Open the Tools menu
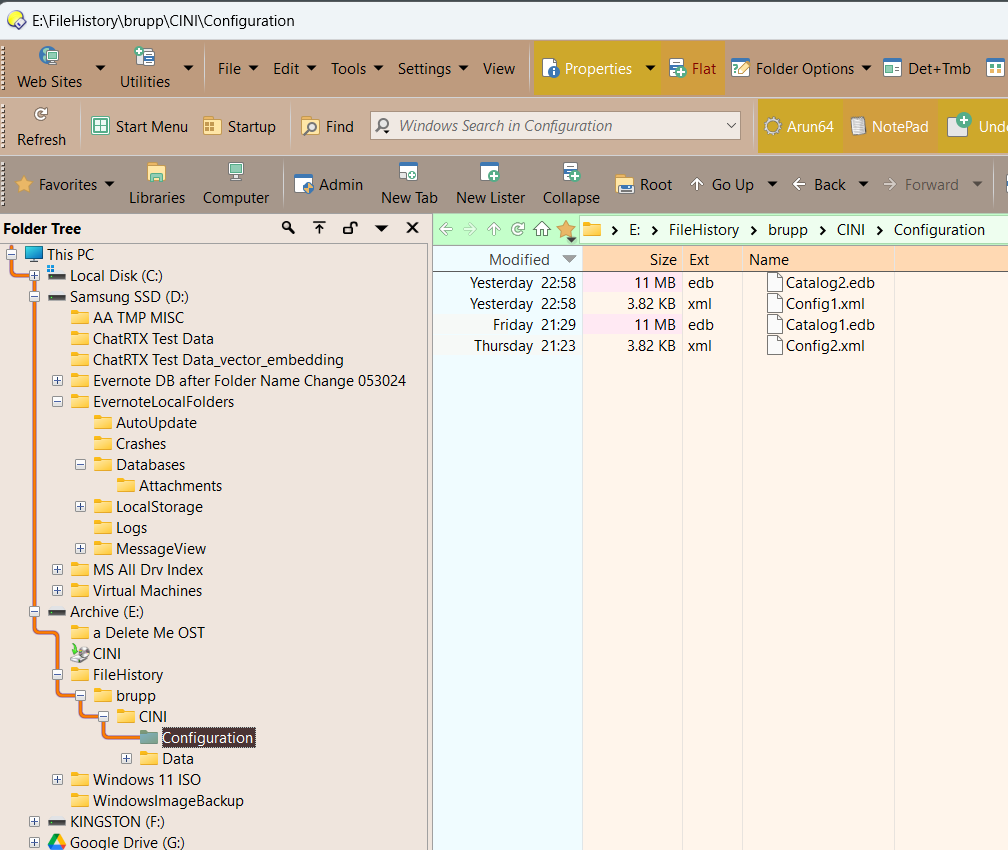Image resolution: width=1008 pixels, height=850 pixels. tap(356, 69)
